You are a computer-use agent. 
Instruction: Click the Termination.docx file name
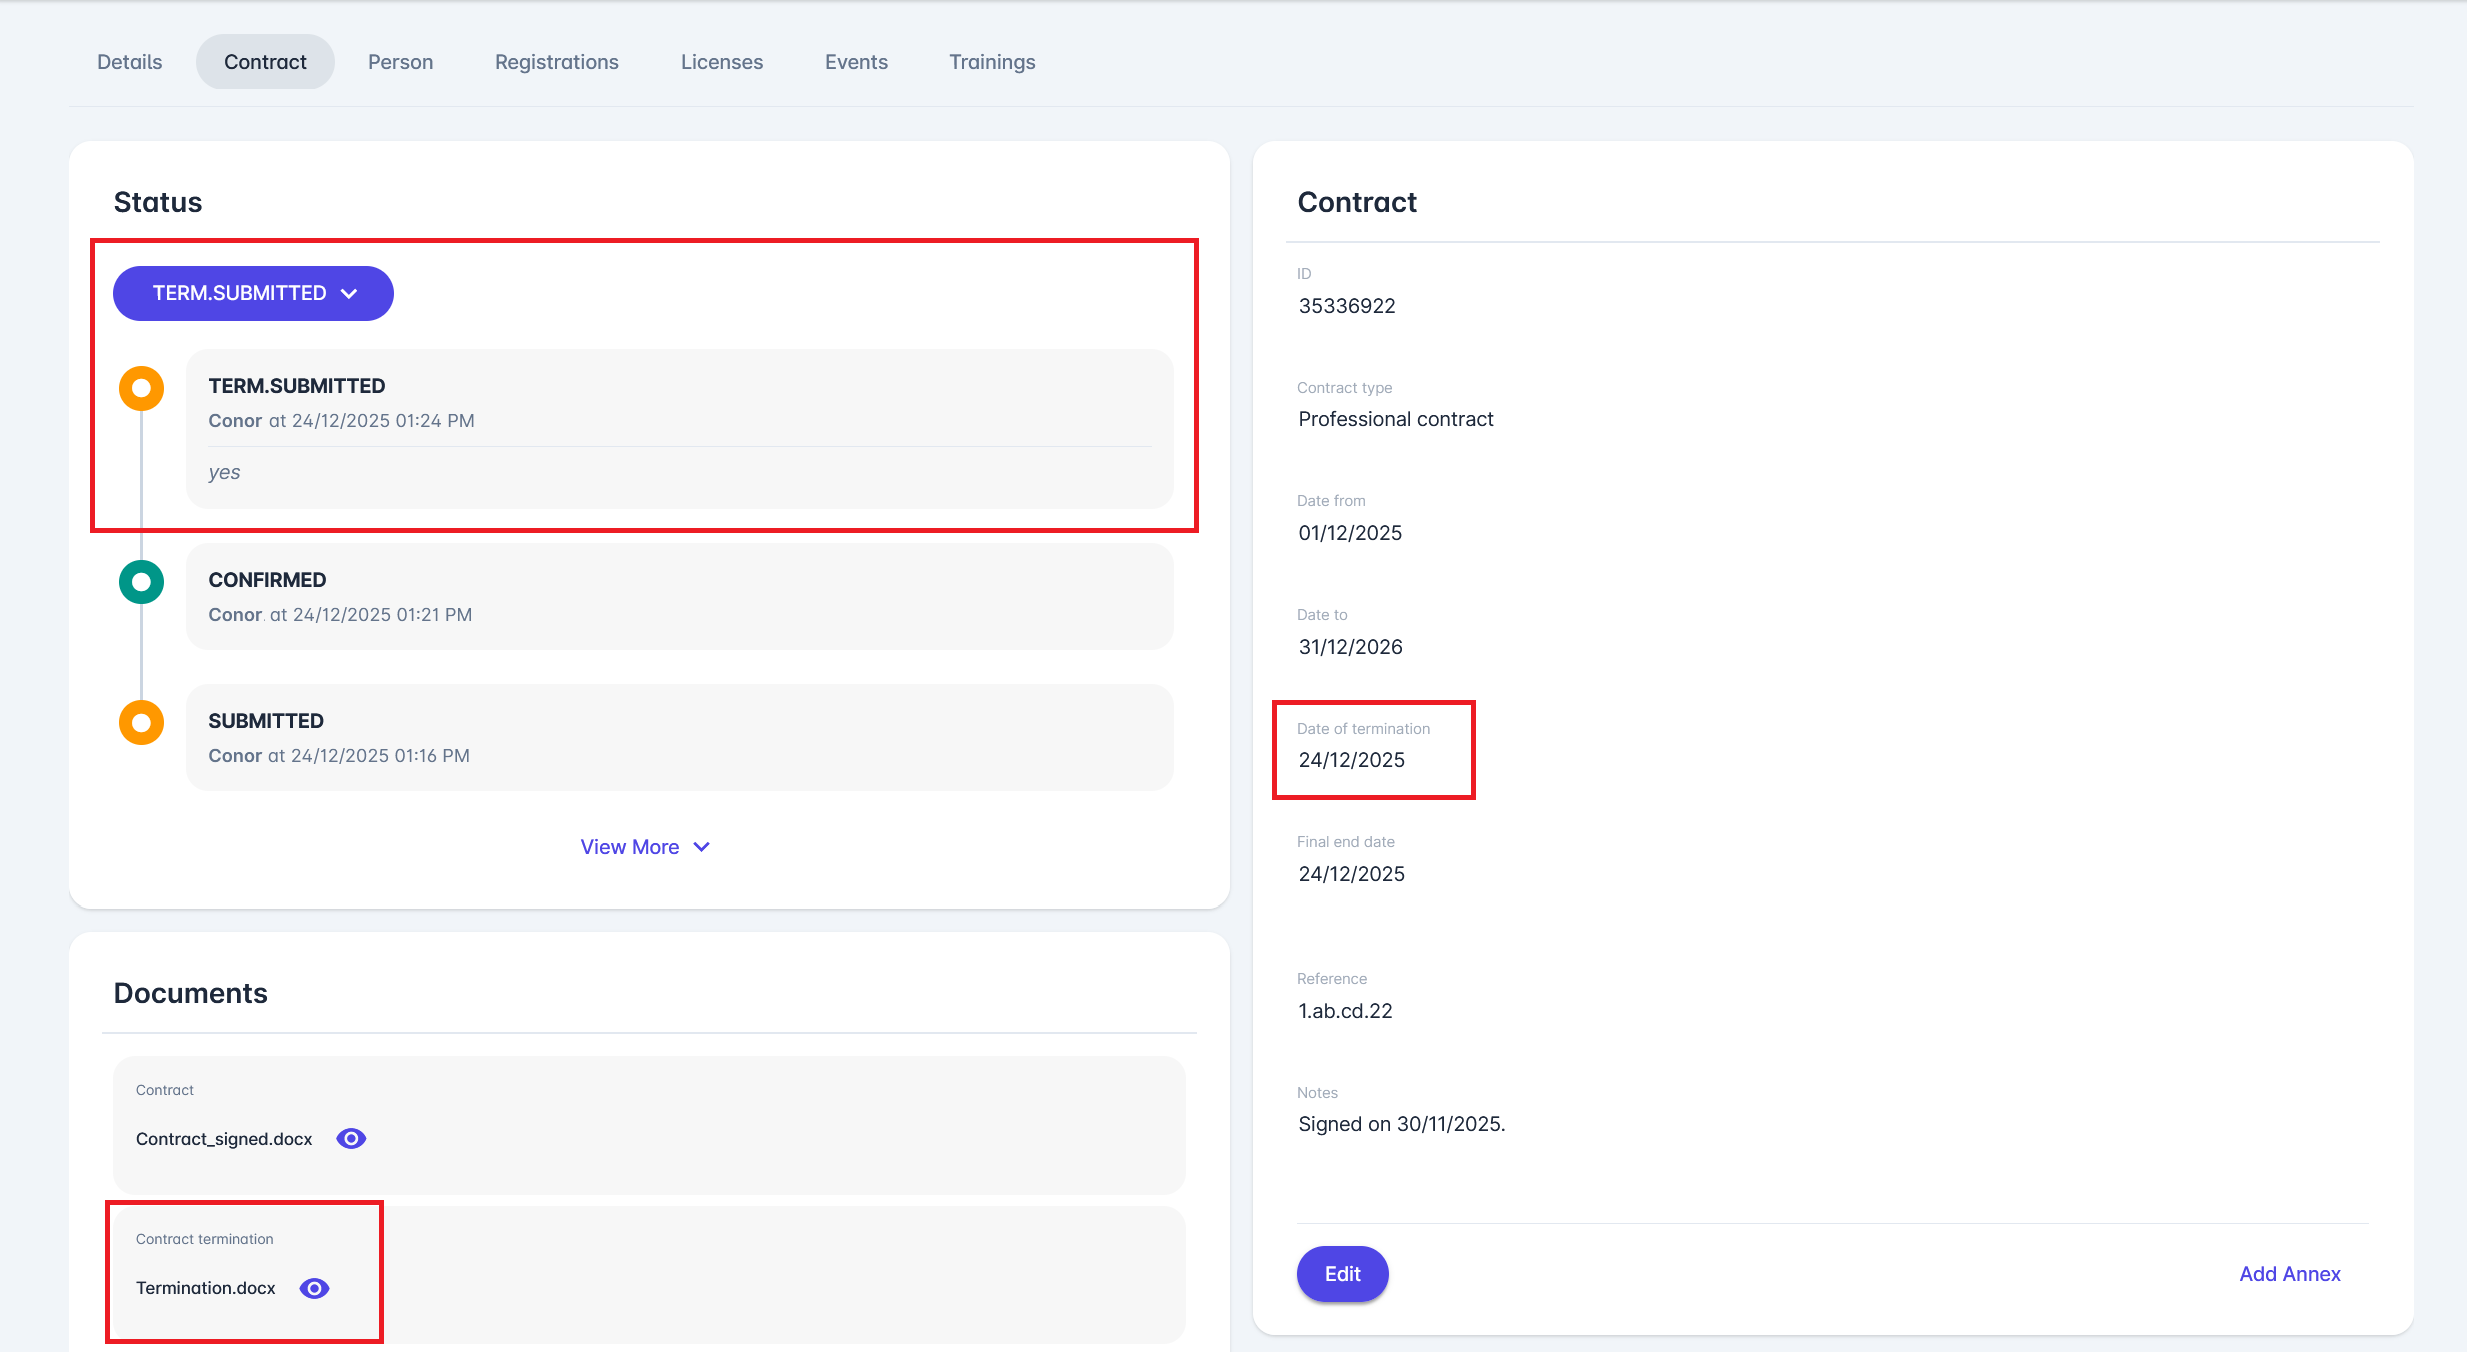(205, 1288)
